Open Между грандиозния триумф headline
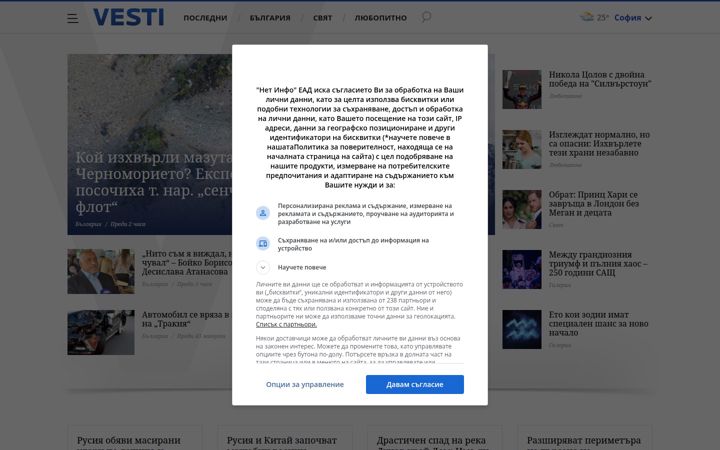720x450 pixels. [x=598, y=264]
